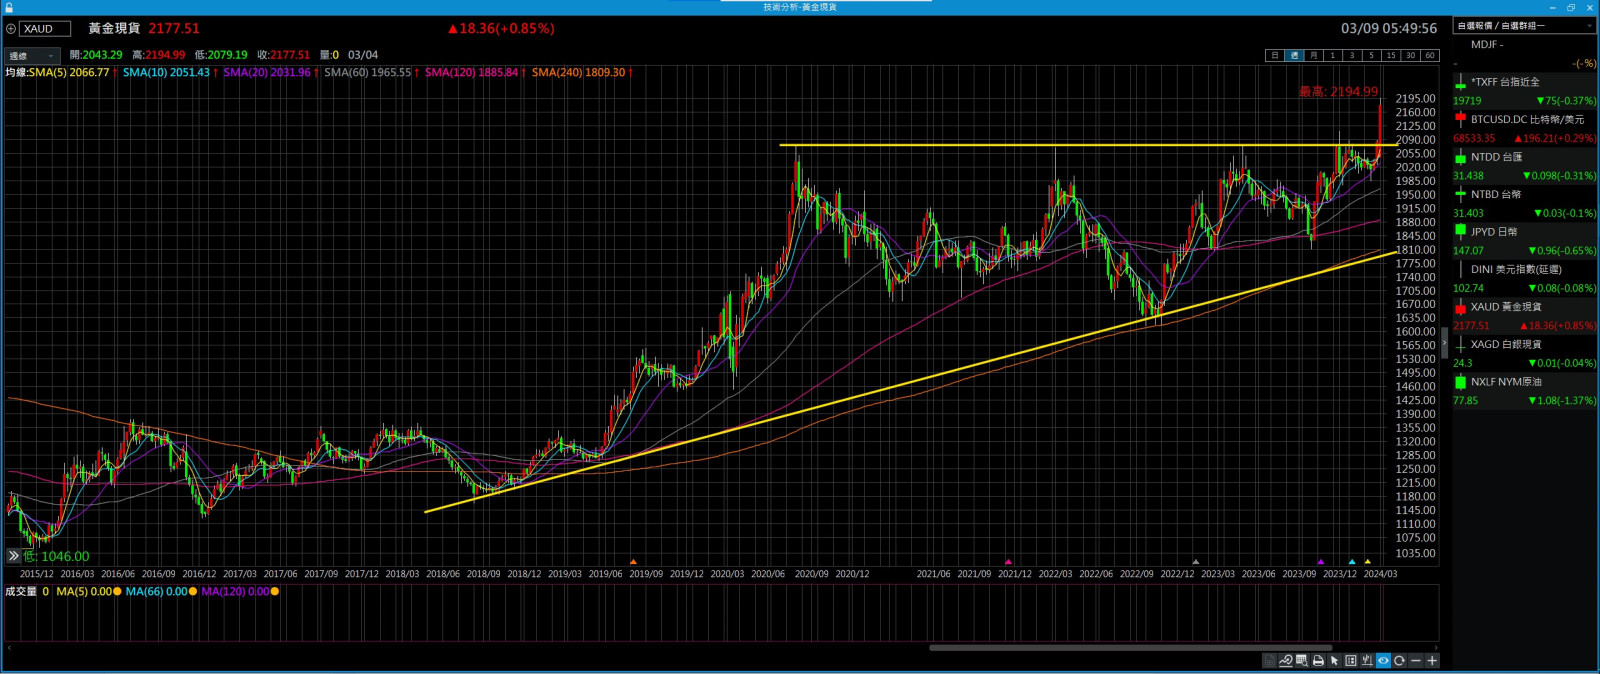The height and width of the screenshot is (674, 1600).
Task: Open the panel layout icon
Action: (1351, 661)
